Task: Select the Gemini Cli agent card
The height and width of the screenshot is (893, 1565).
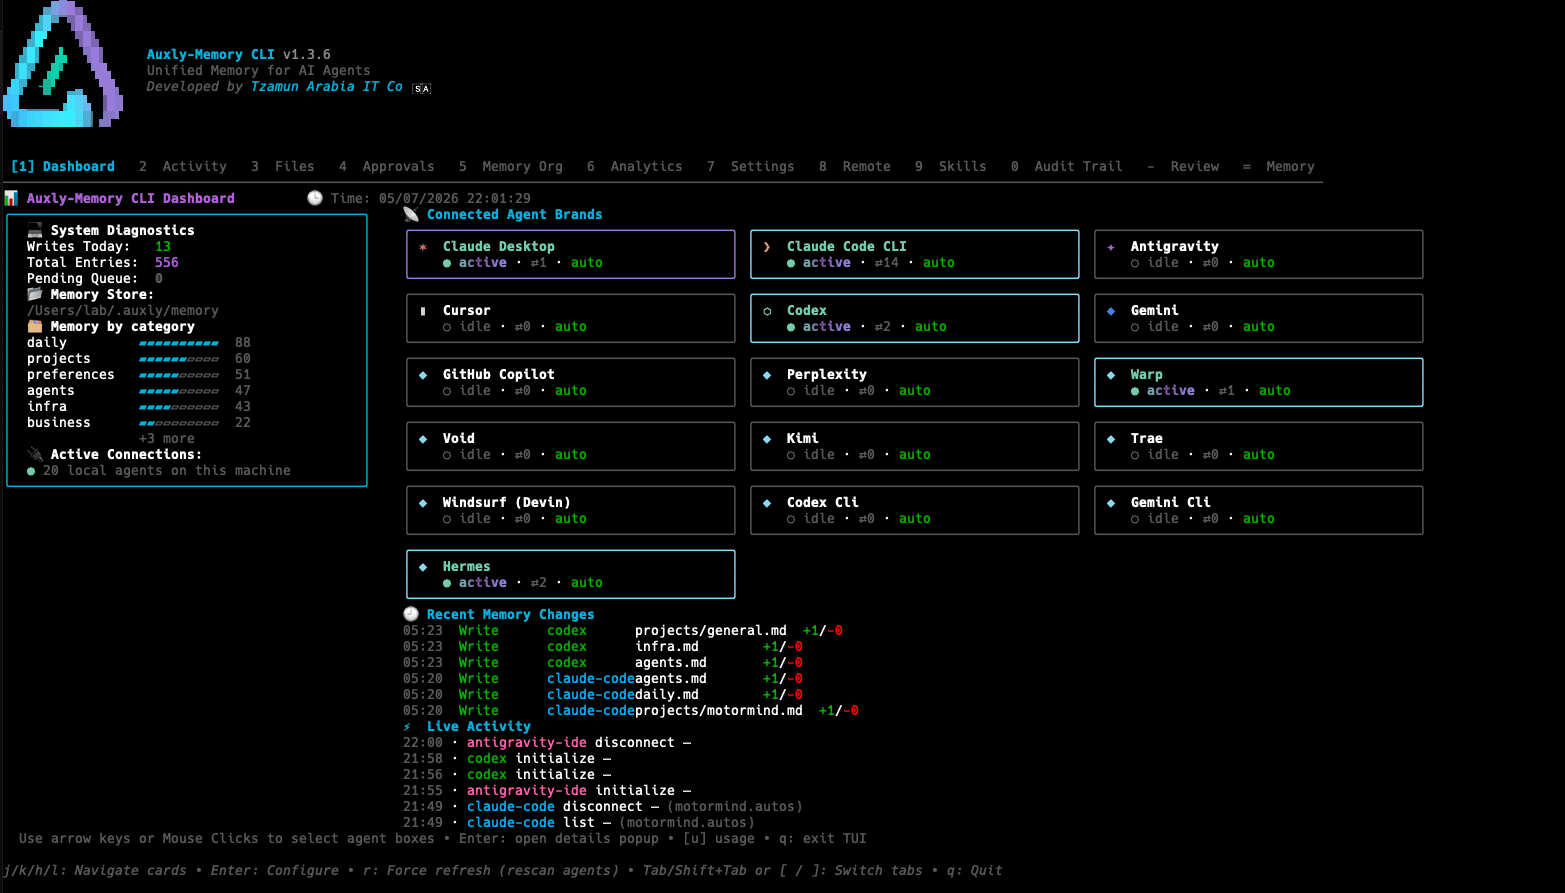Action: (1259, 510)
